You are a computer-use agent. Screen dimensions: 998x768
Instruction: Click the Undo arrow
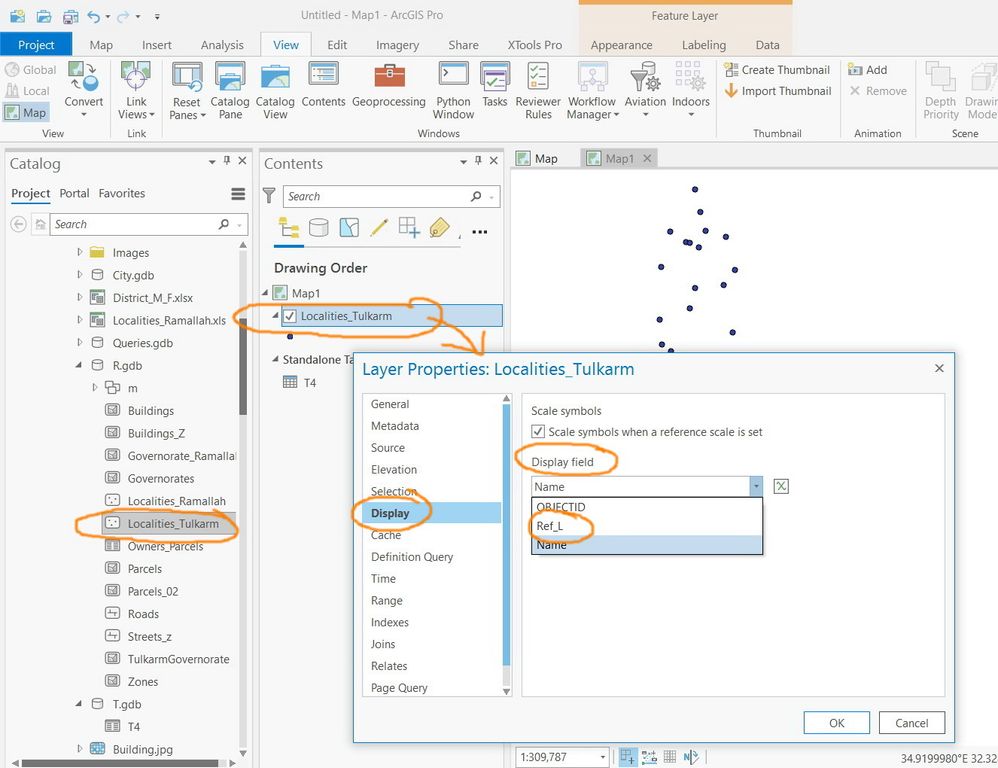[94, 17]
